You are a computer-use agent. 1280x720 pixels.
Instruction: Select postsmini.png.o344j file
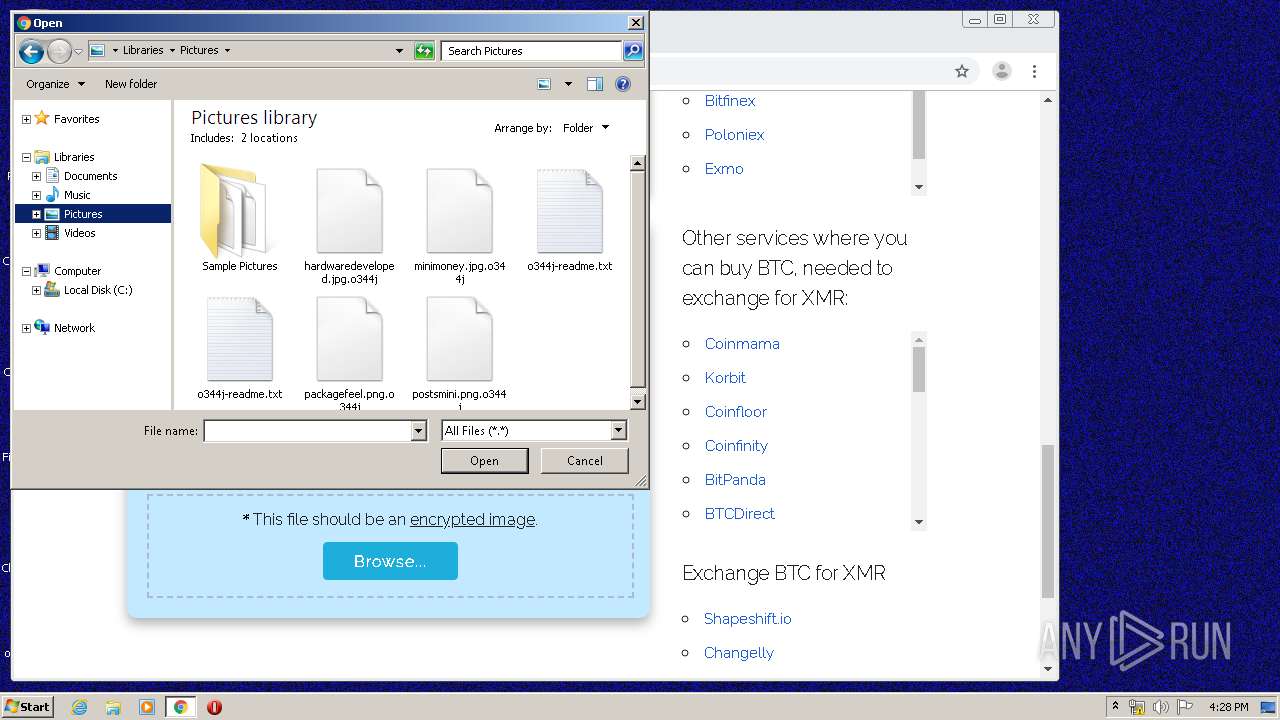tap(460, 353)
